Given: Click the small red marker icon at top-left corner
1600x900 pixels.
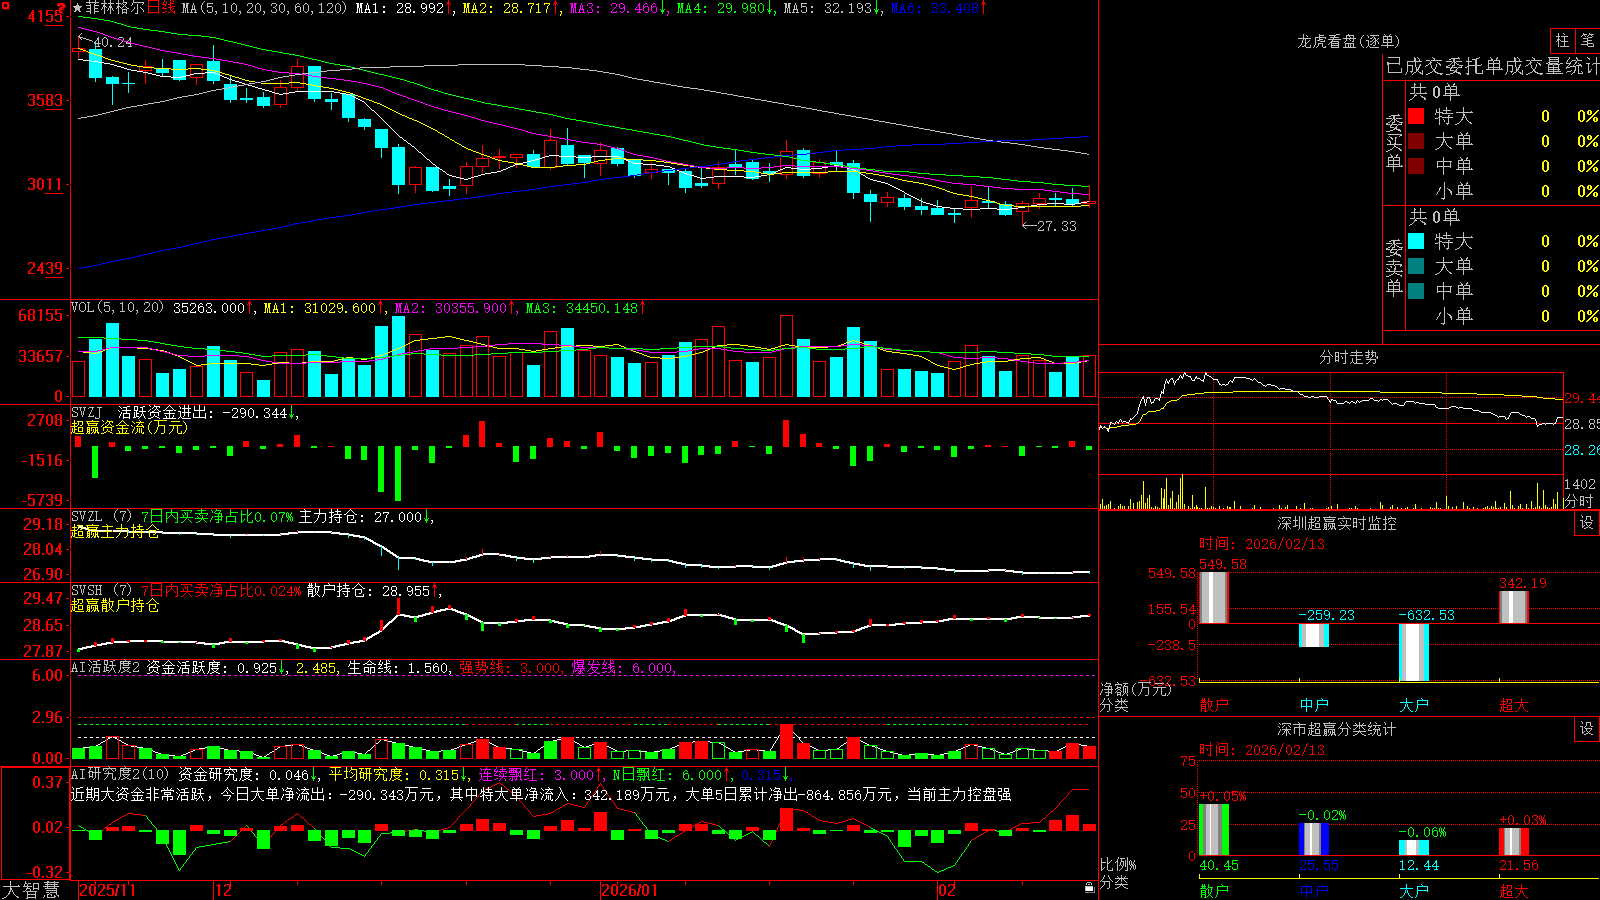Looking at the screenshot, I should coord(5,4).
